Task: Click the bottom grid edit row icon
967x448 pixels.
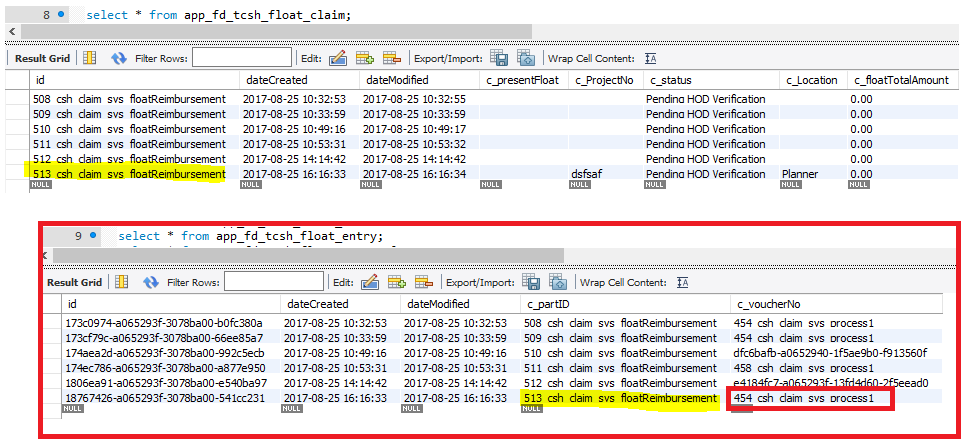Action: pos(369,282)
